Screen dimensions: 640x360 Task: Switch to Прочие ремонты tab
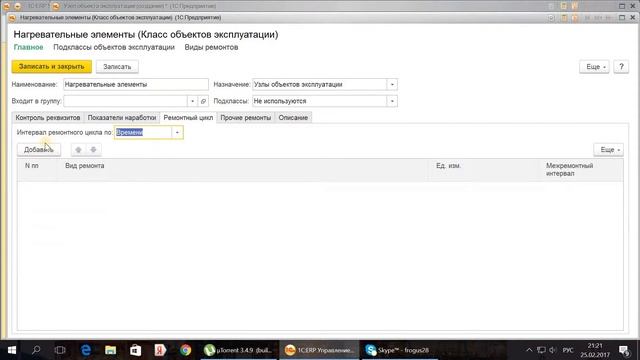[246, 118]
